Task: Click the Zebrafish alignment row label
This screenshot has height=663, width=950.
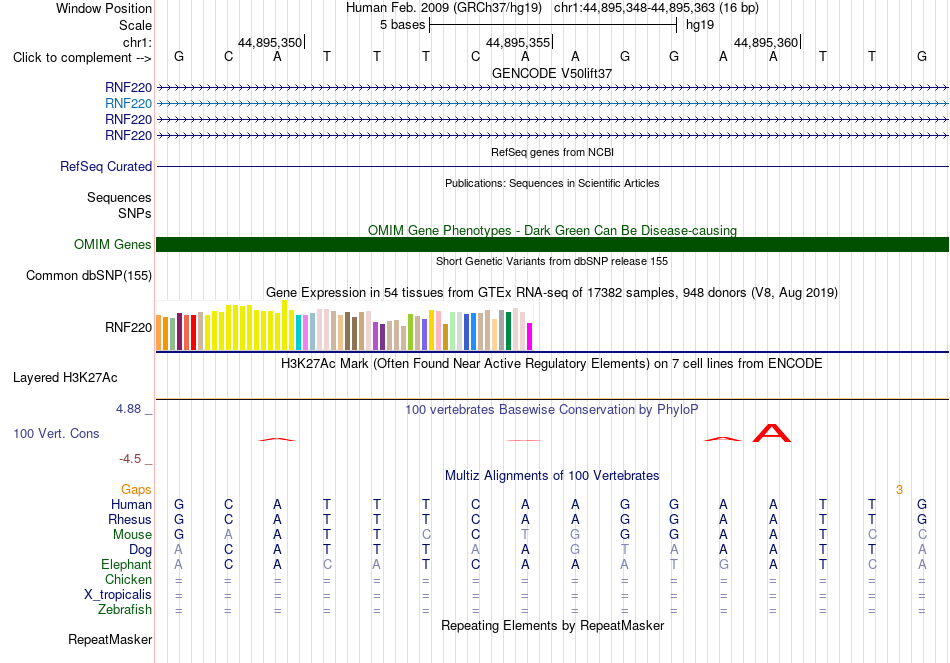Action: [125, 610]
